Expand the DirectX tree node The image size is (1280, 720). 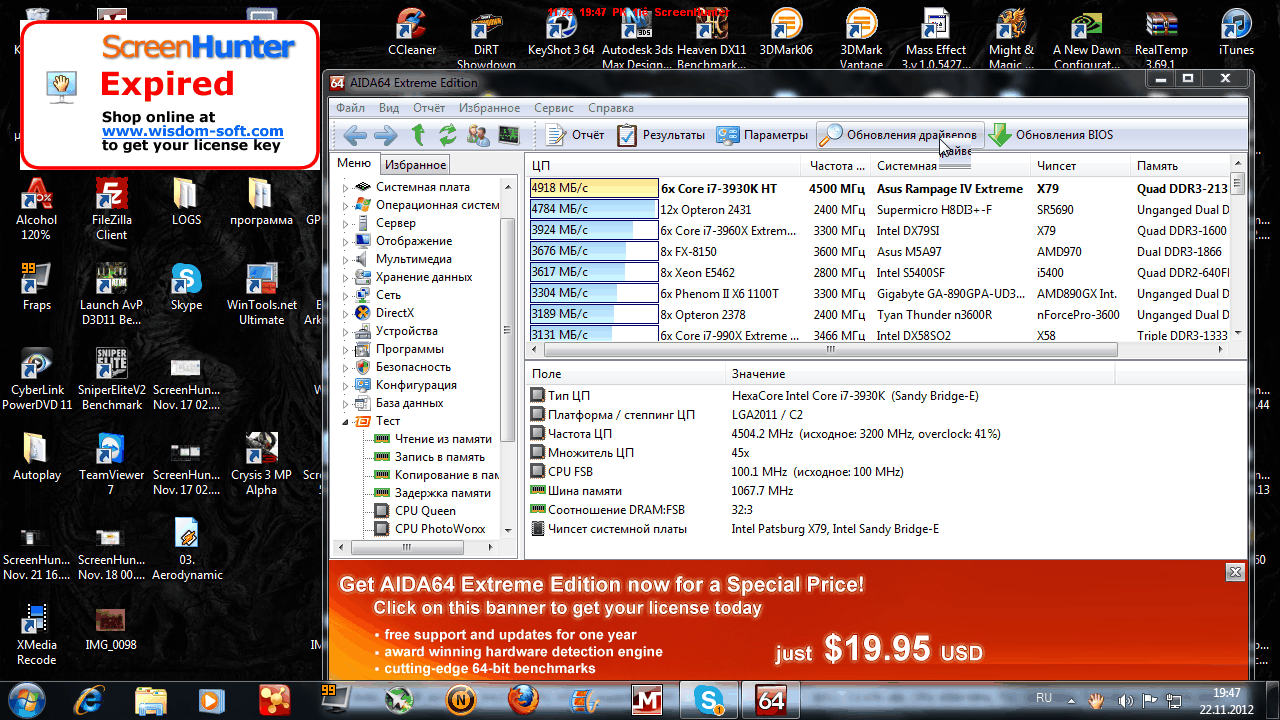point(346,313)
